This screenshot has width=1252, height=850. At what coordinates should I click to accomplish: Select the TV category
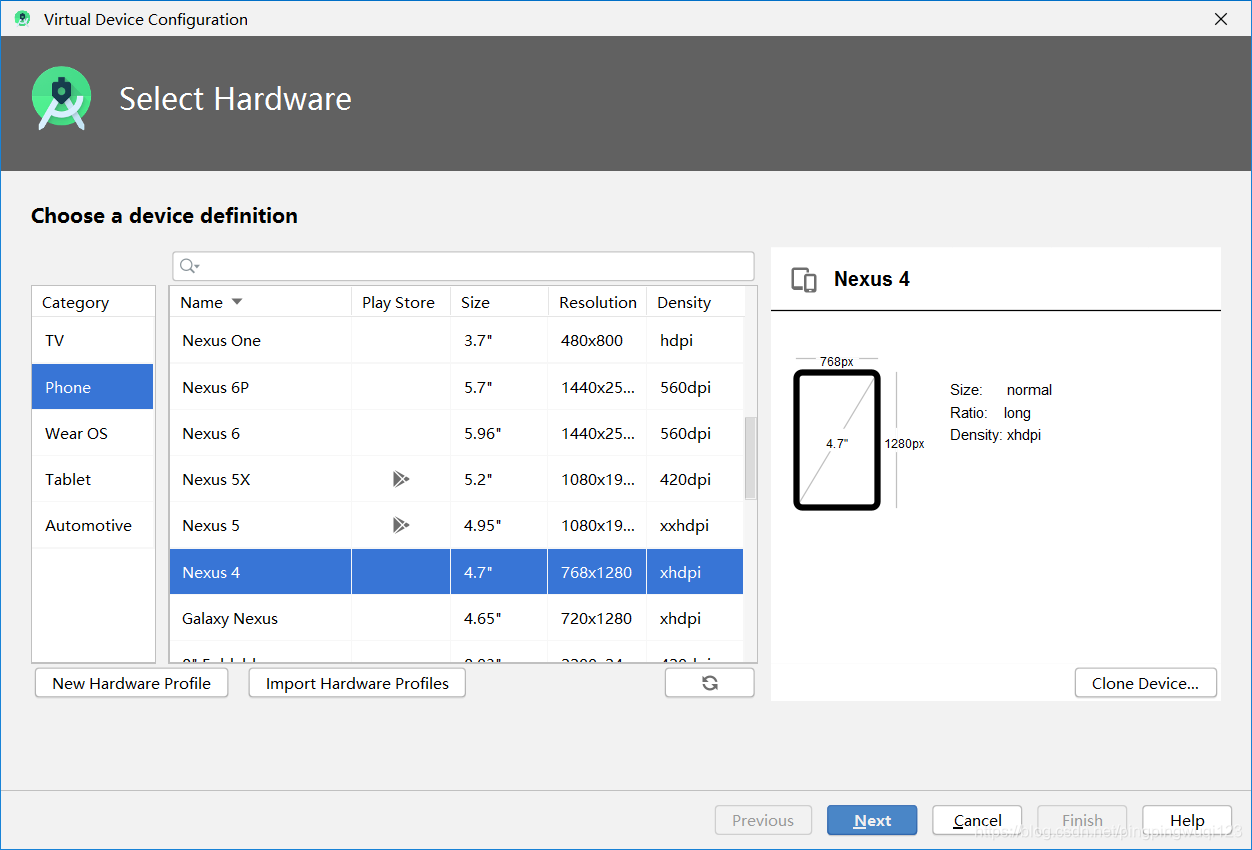pos(93,340)
